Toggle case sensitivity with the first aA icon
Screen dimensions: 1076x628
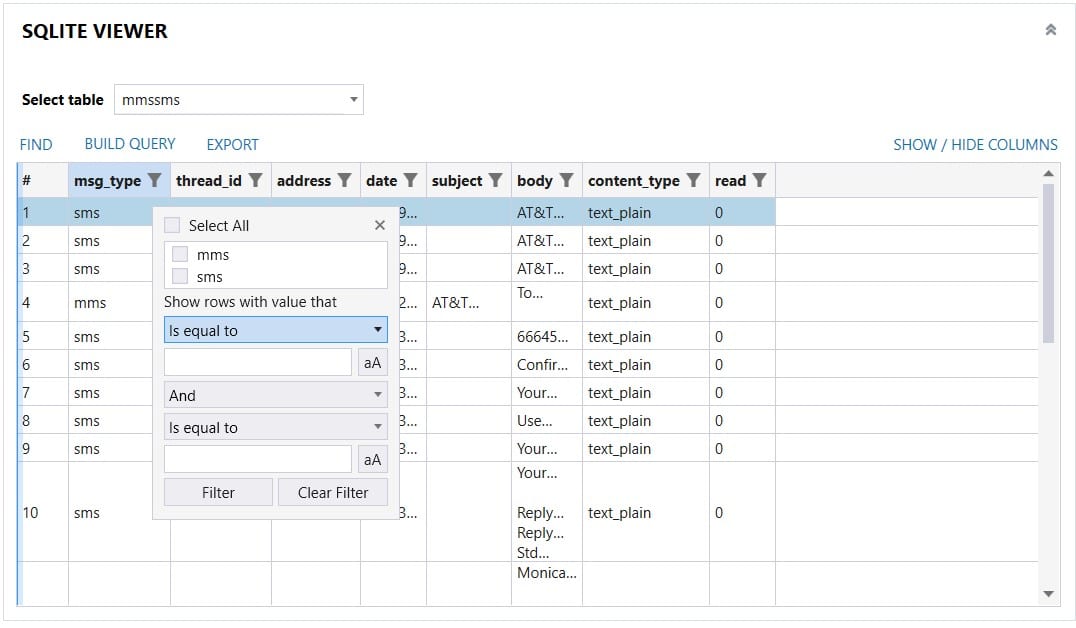coord(372,362)
